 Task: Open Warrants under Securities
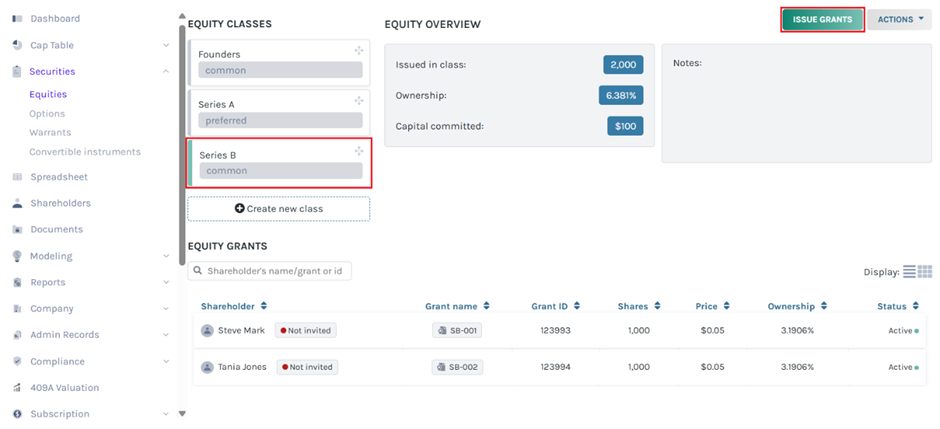(x=50, y=132)
